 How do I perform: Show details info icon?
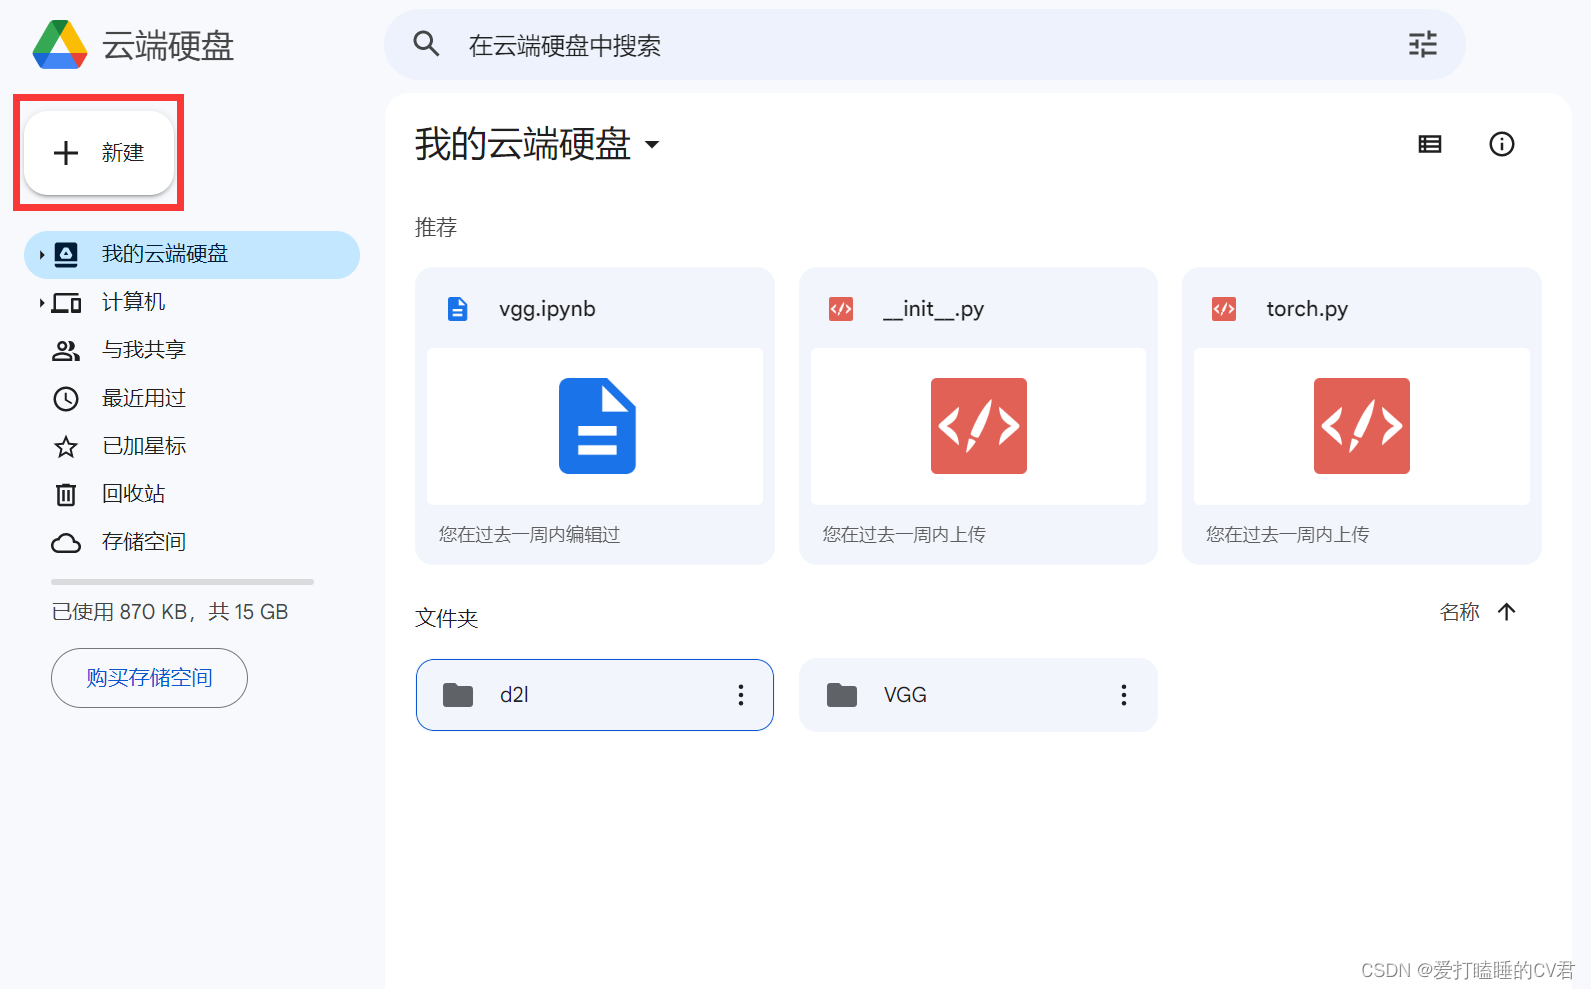pyautogui.click(x=1502, y=144)
